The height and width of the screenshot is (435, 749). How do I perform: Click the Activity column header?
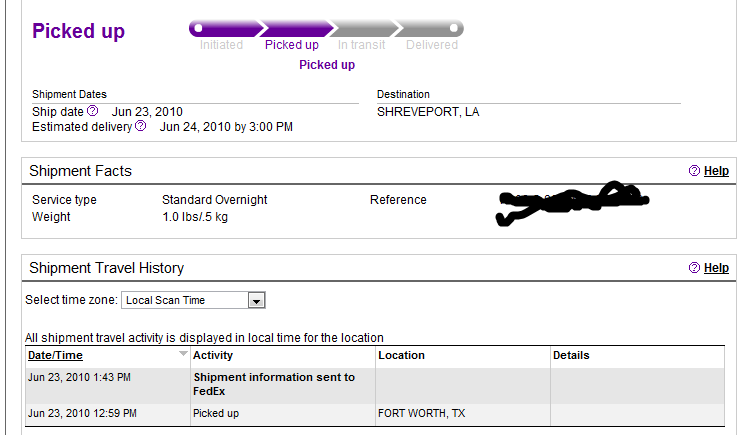tap(213, 355)
